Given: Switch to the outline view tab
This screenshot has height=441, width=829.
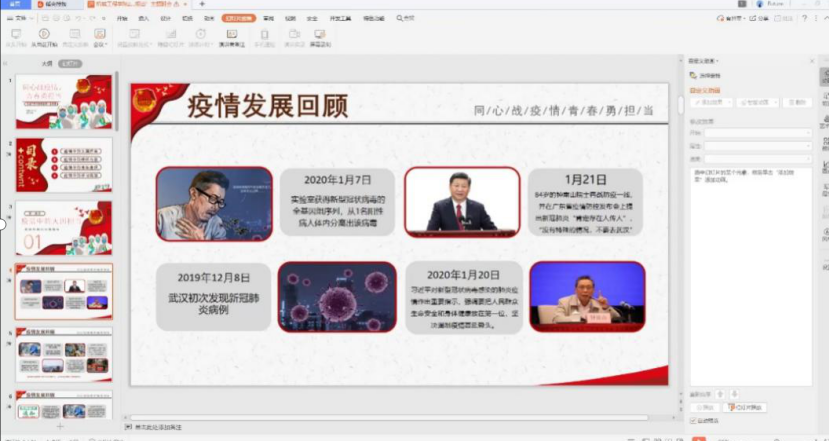Looking at the screenshot, I should click(x=47, y=63).
